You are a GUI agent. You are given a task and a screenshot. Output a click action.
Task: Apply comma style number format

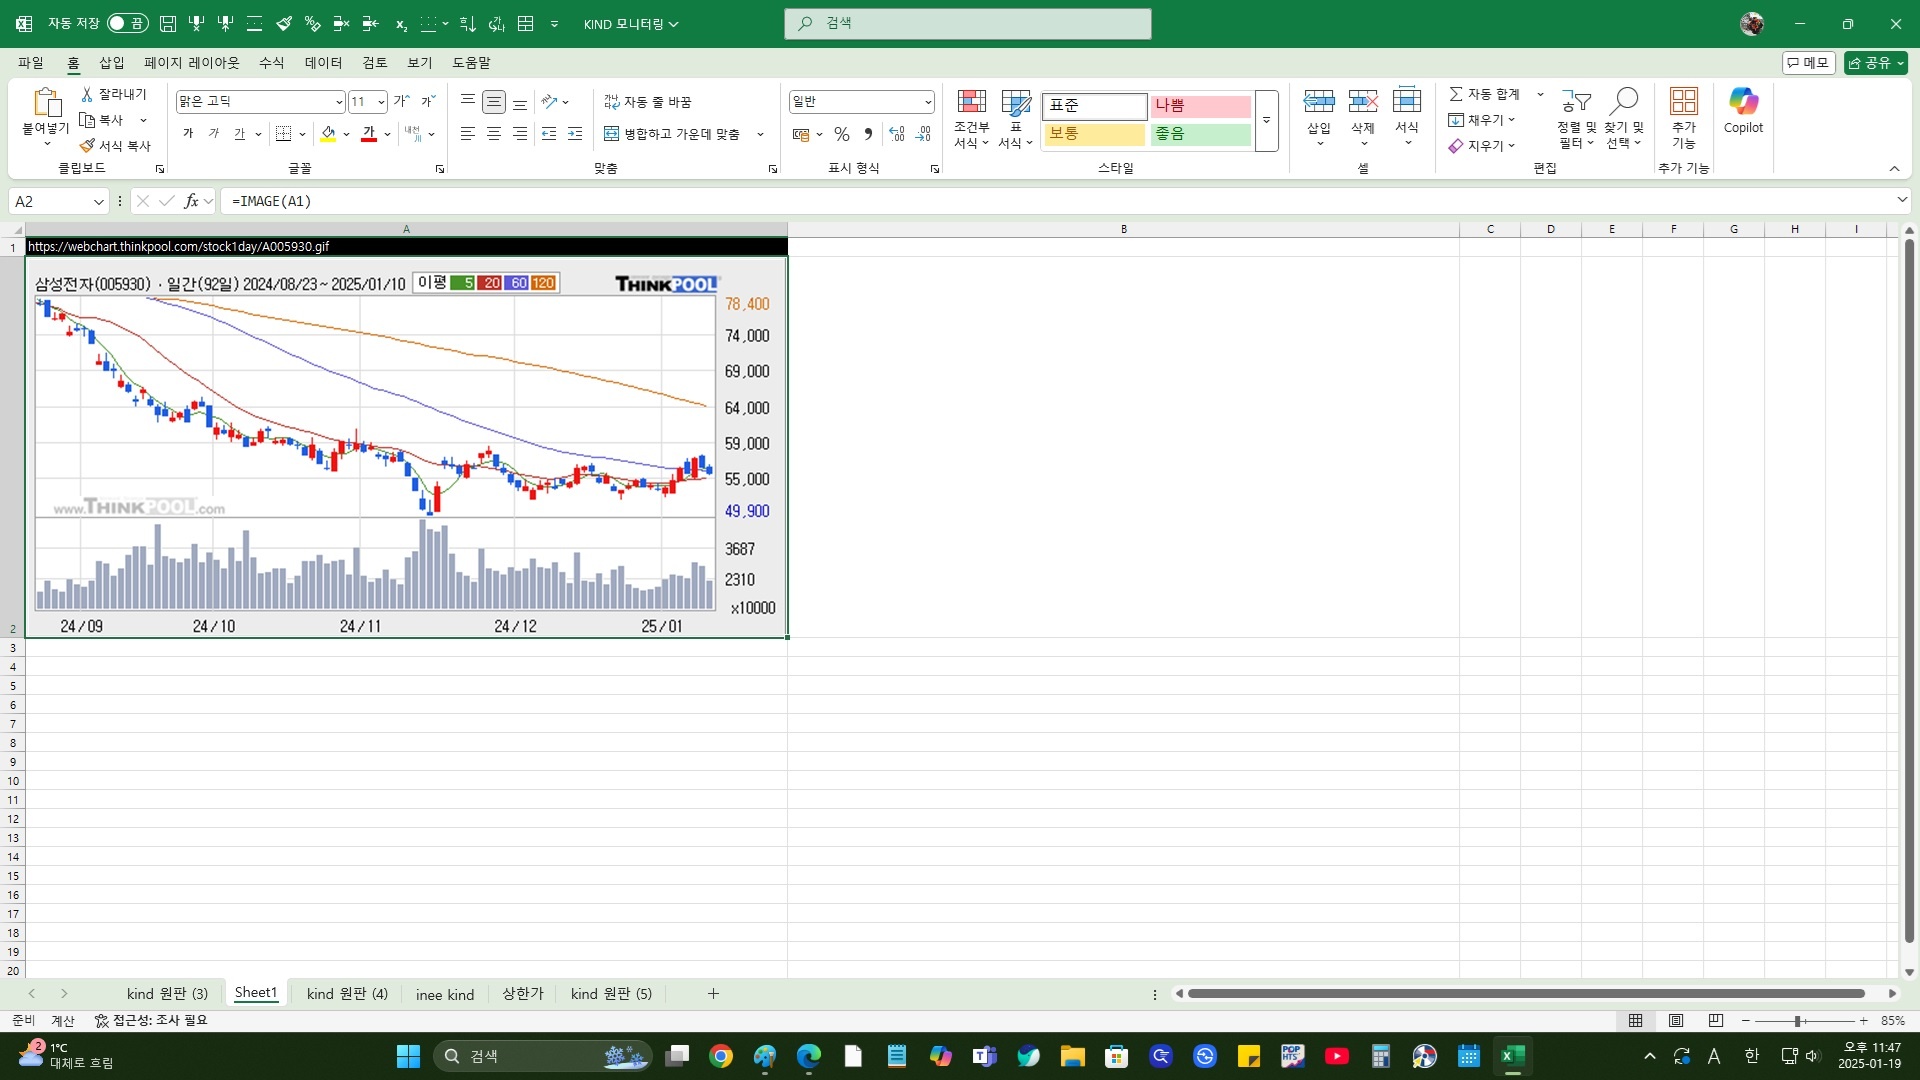868,134
